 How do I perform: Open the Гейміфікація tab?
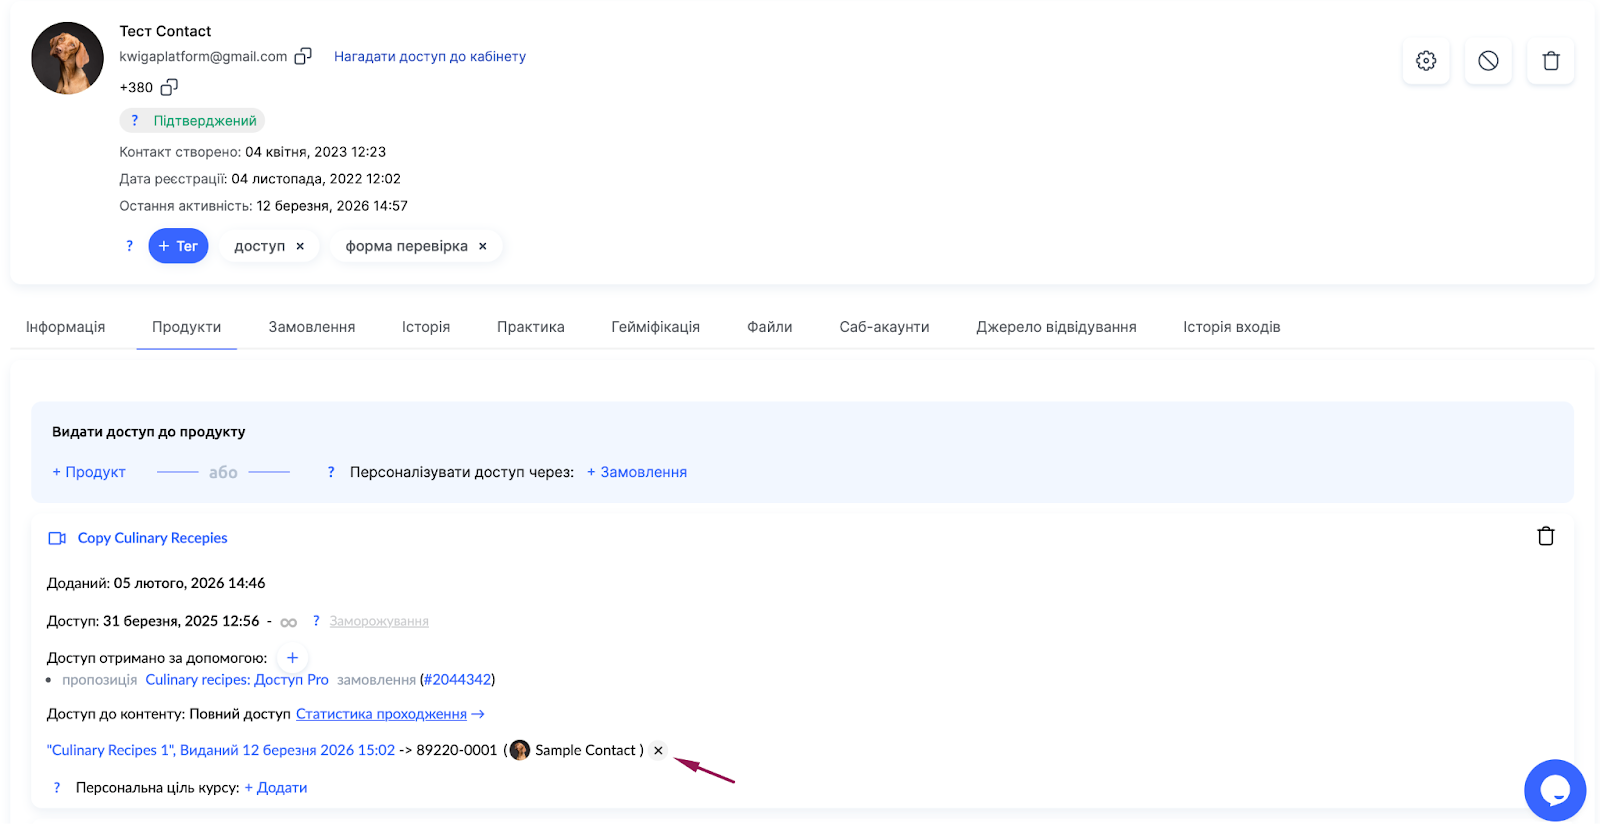655,327
